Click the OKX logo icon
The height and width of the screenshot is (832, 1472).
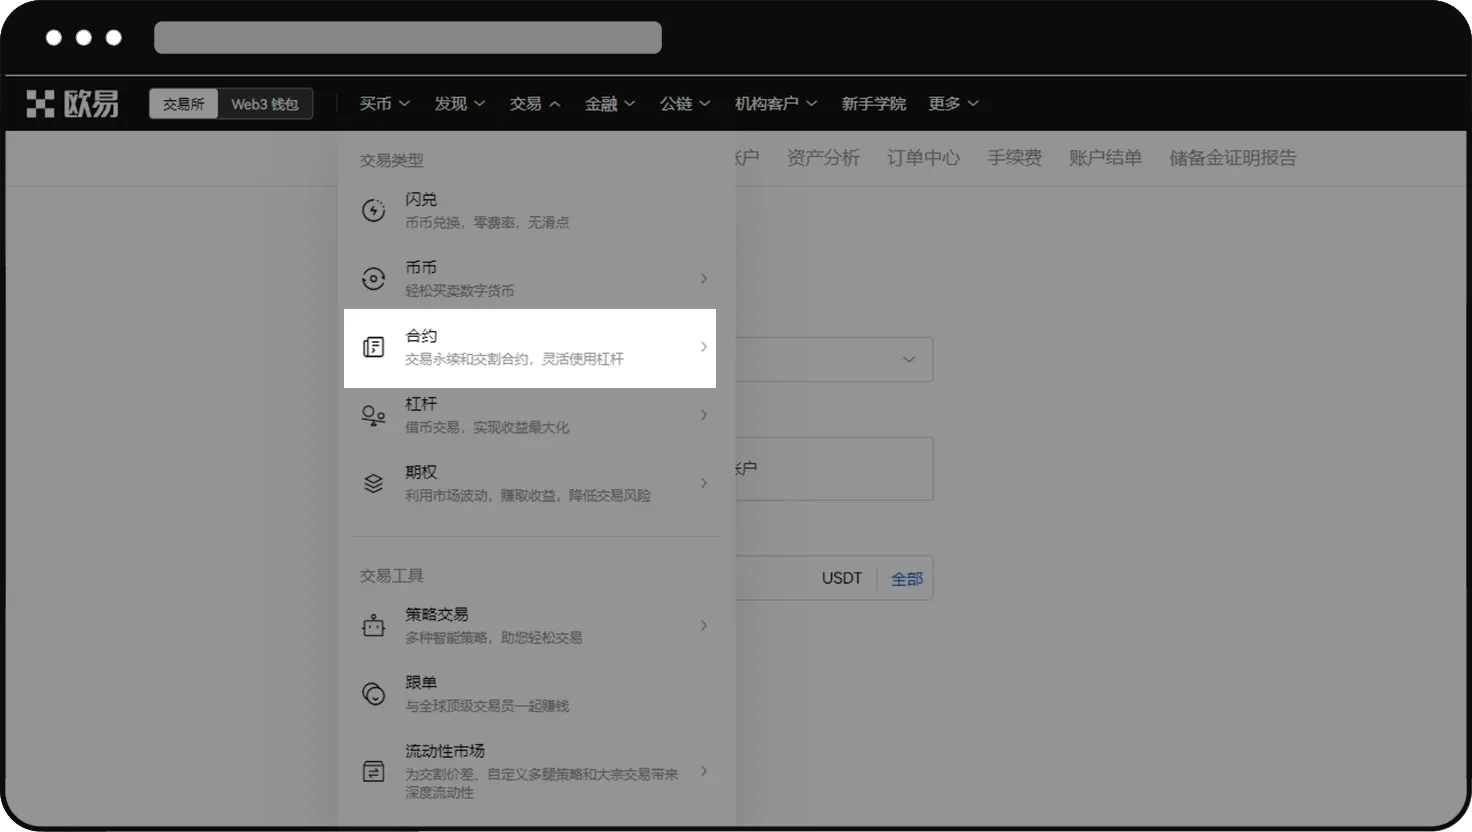40,103
